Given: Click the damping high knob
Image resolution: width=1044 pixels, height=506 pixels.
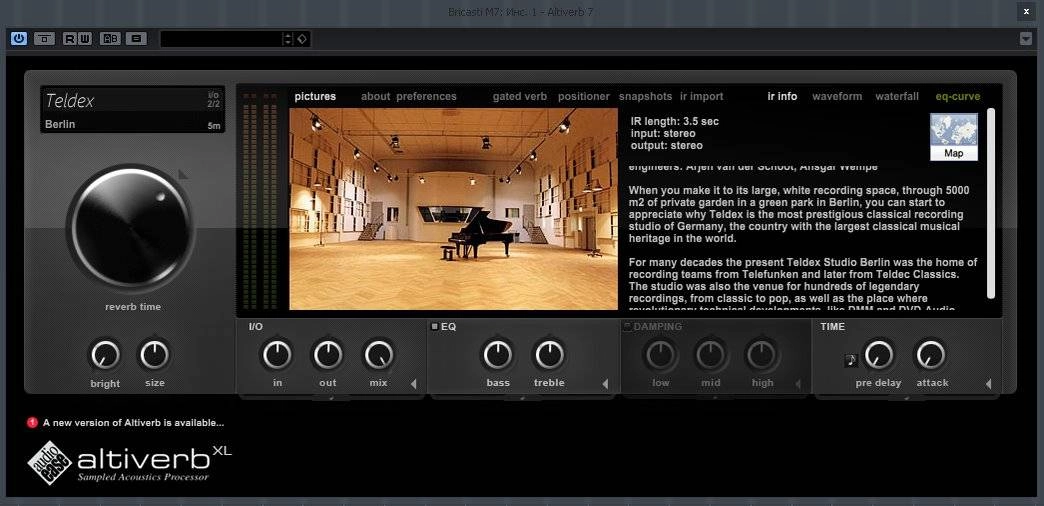Looking at the screenshot, I should (x=762, y=355).
